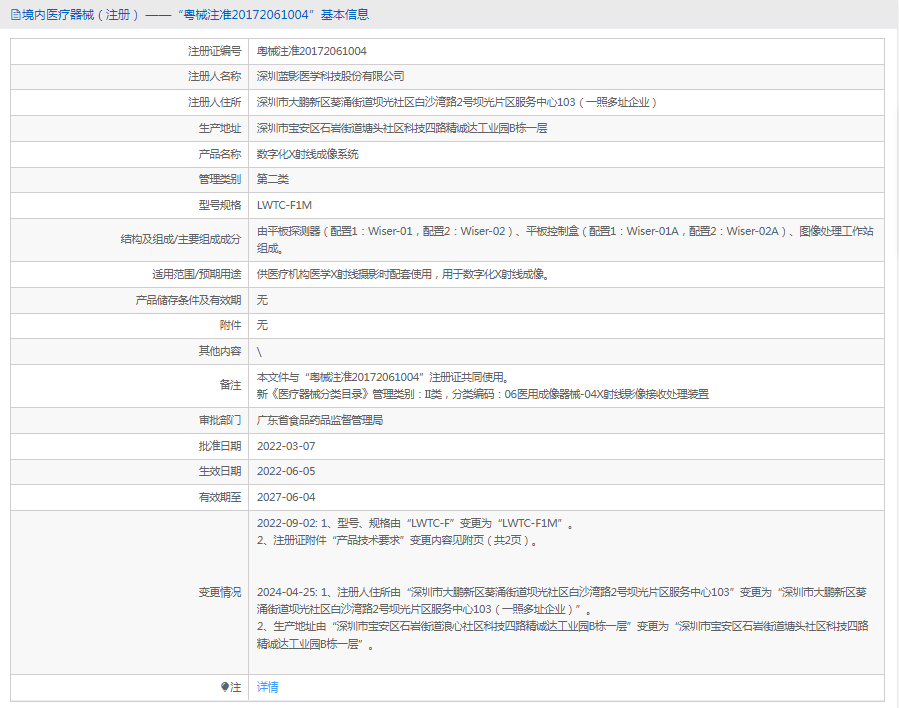Click the page title 境内医疗器械（注册）基本信息
The height and width of the screenshot is (708, 899).
coord(195,15)
